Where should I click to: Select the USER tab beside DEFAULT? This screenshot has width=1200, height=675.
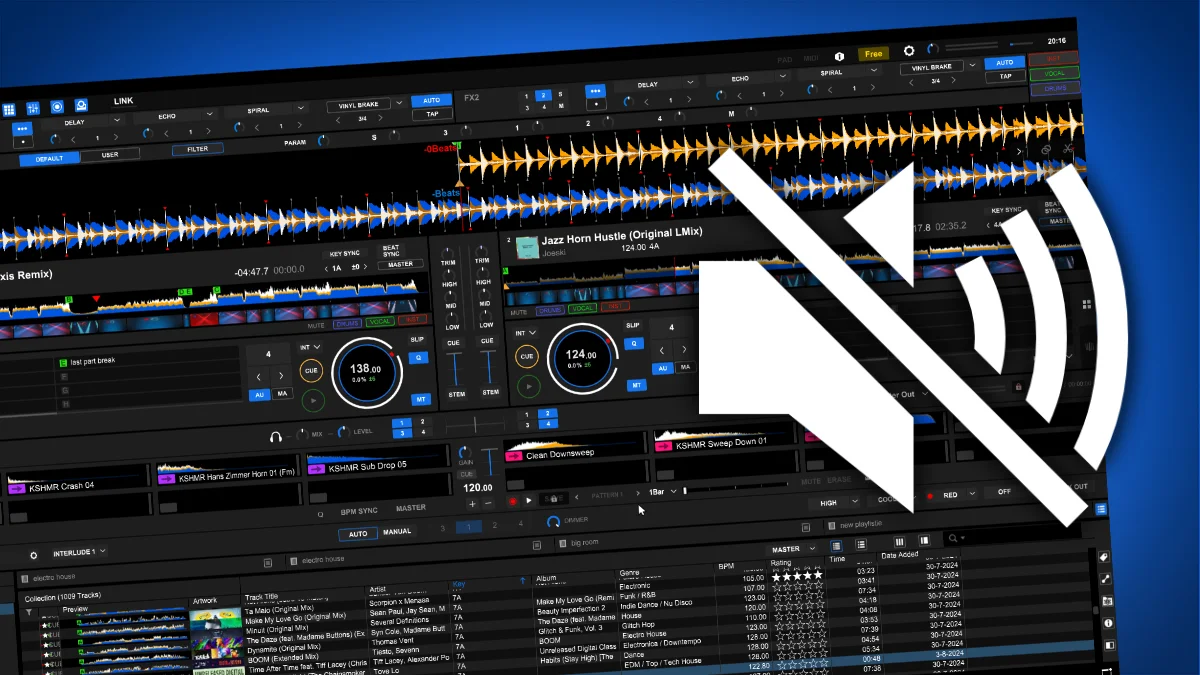click(x=110, y=154)
